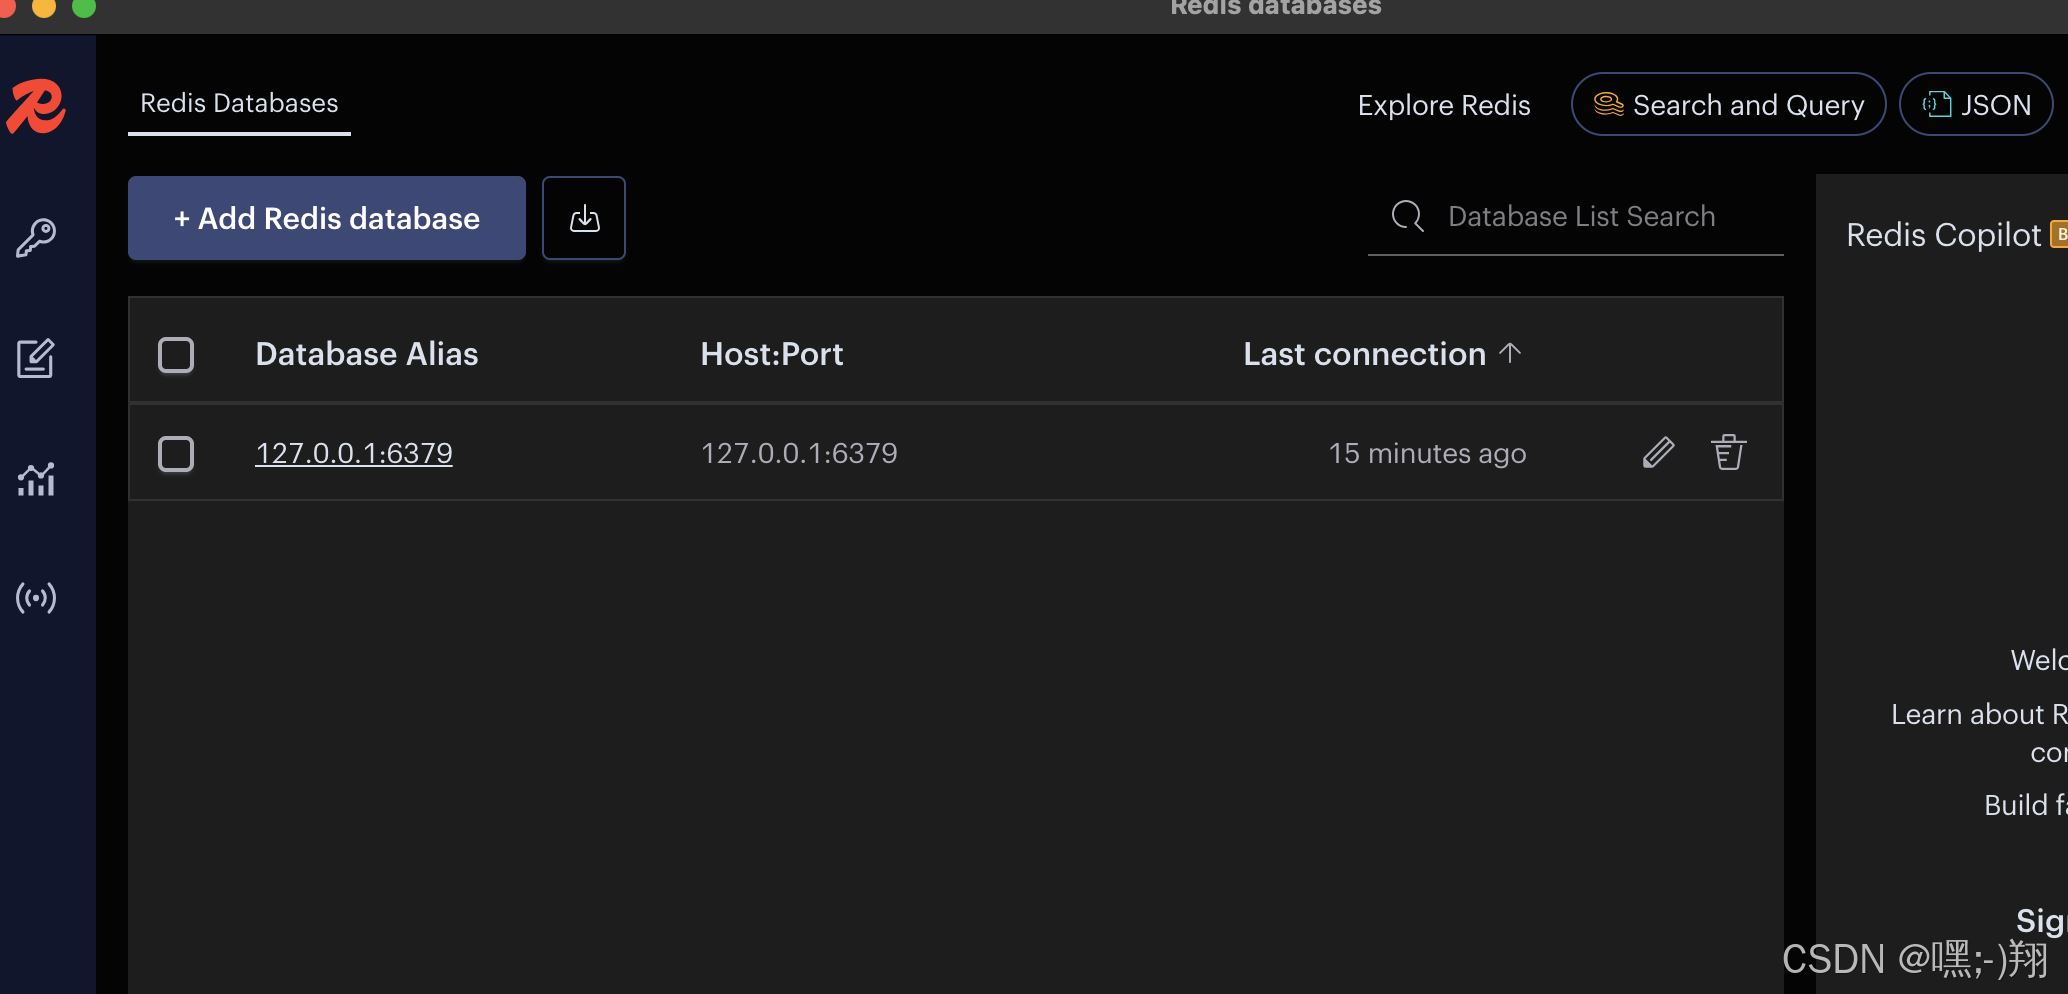Image resolution: width=2068 pixels, height=994 pixels.
Task: Click the search magnifier icon
Action: click(x=1408, y=216)
